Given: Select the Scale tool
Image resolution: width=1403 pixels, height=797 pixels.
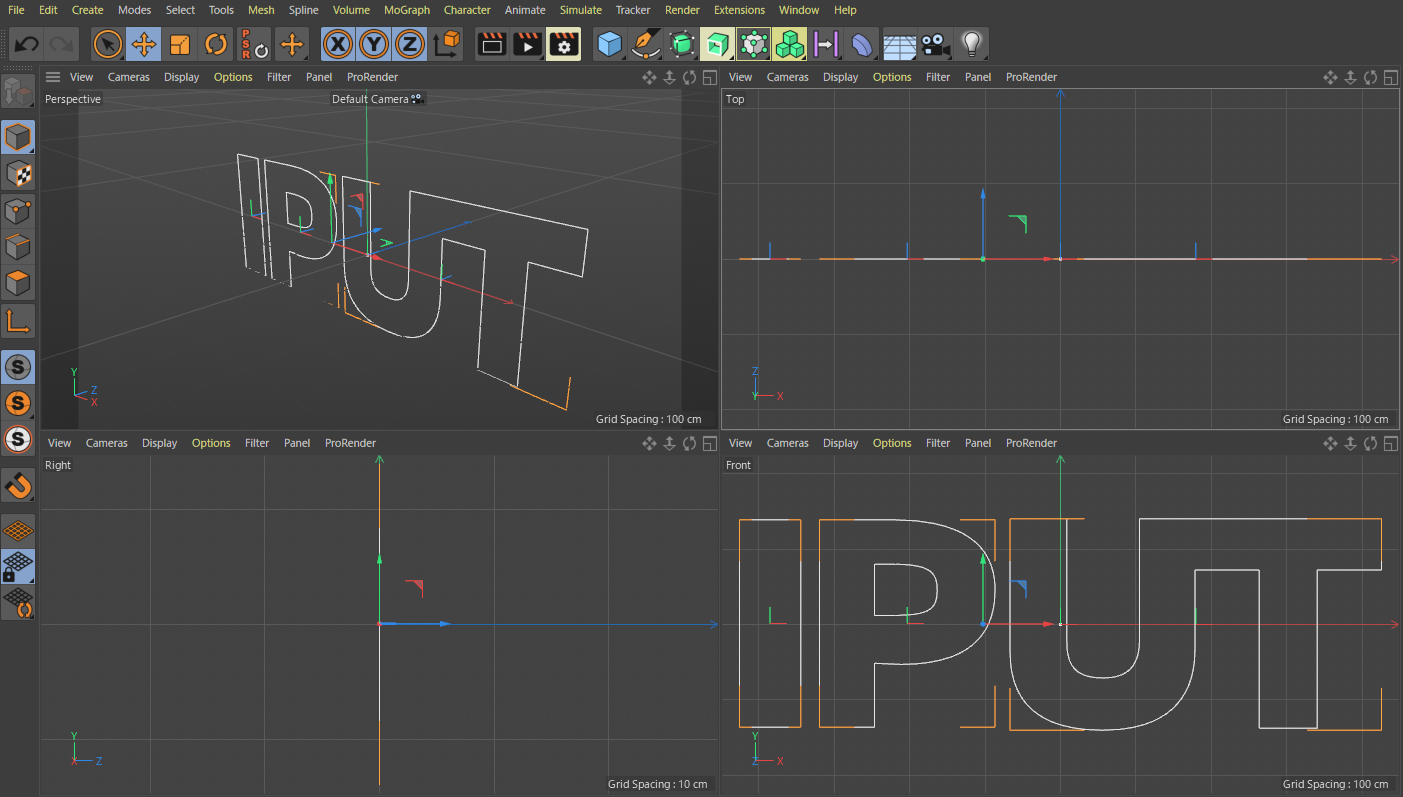Looking at the screenshot, I should pyautogui.click(x=180, y=44).
